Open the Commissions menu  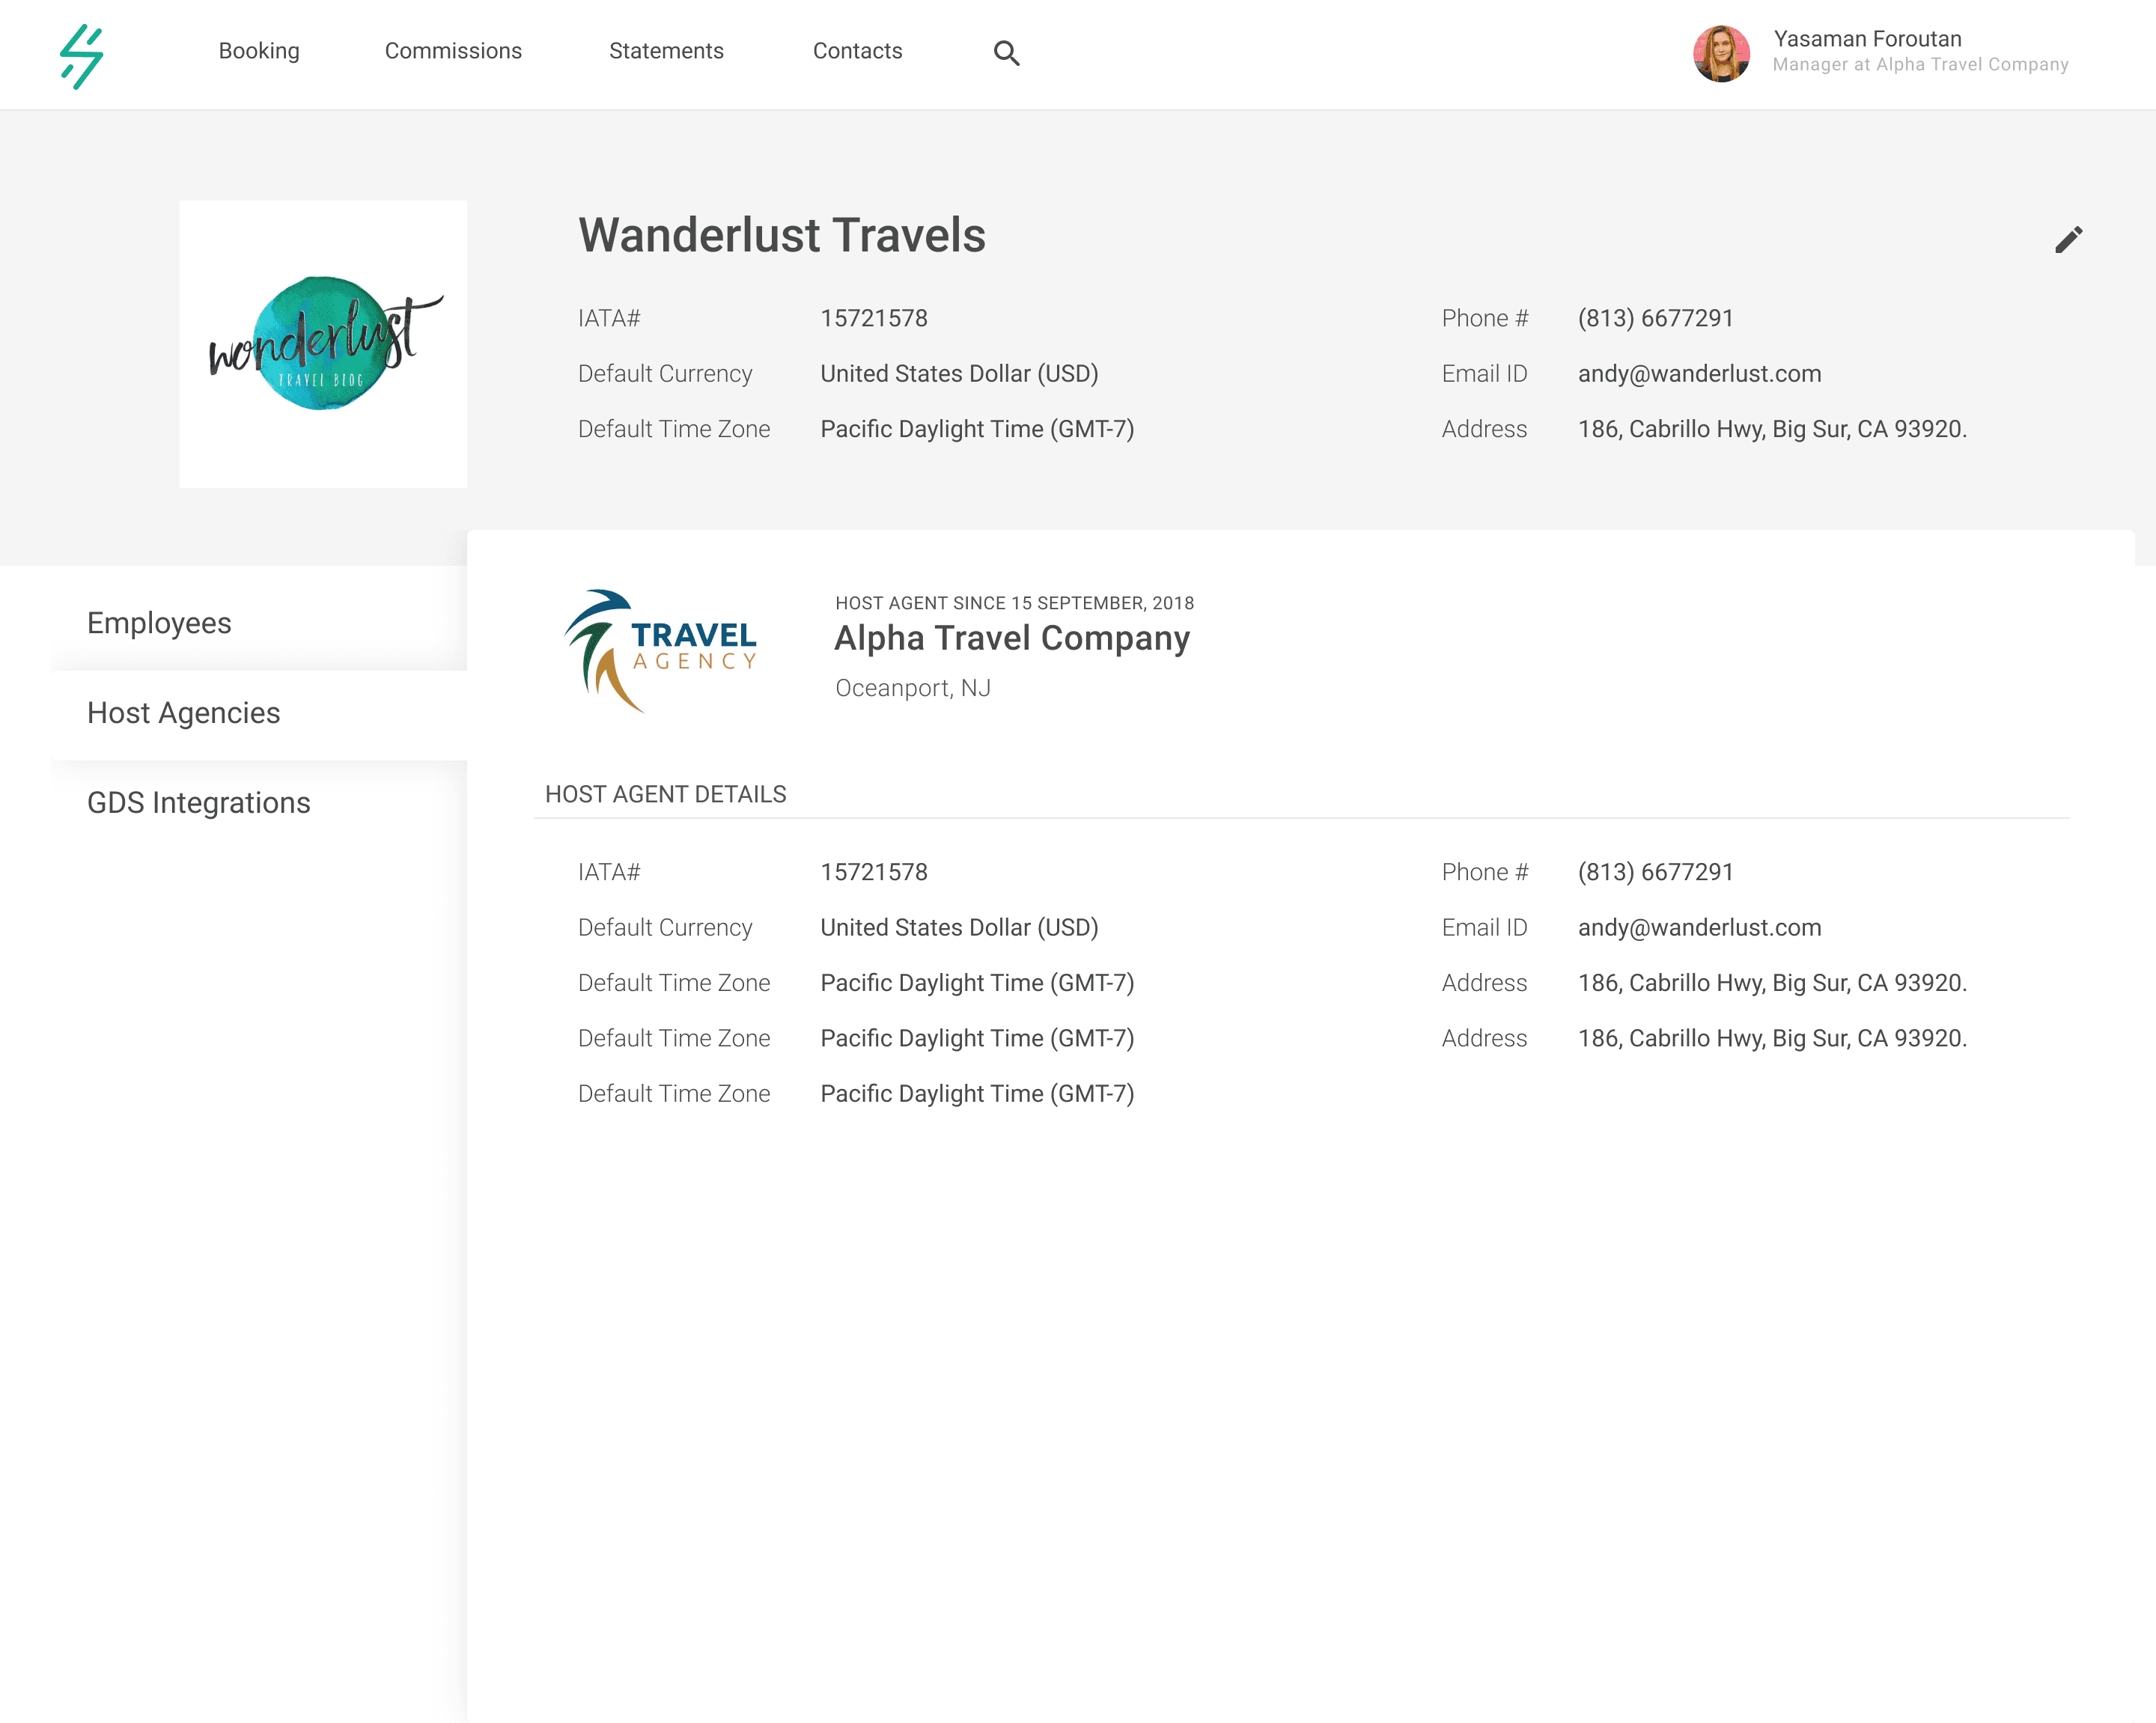tap(453, 51)
